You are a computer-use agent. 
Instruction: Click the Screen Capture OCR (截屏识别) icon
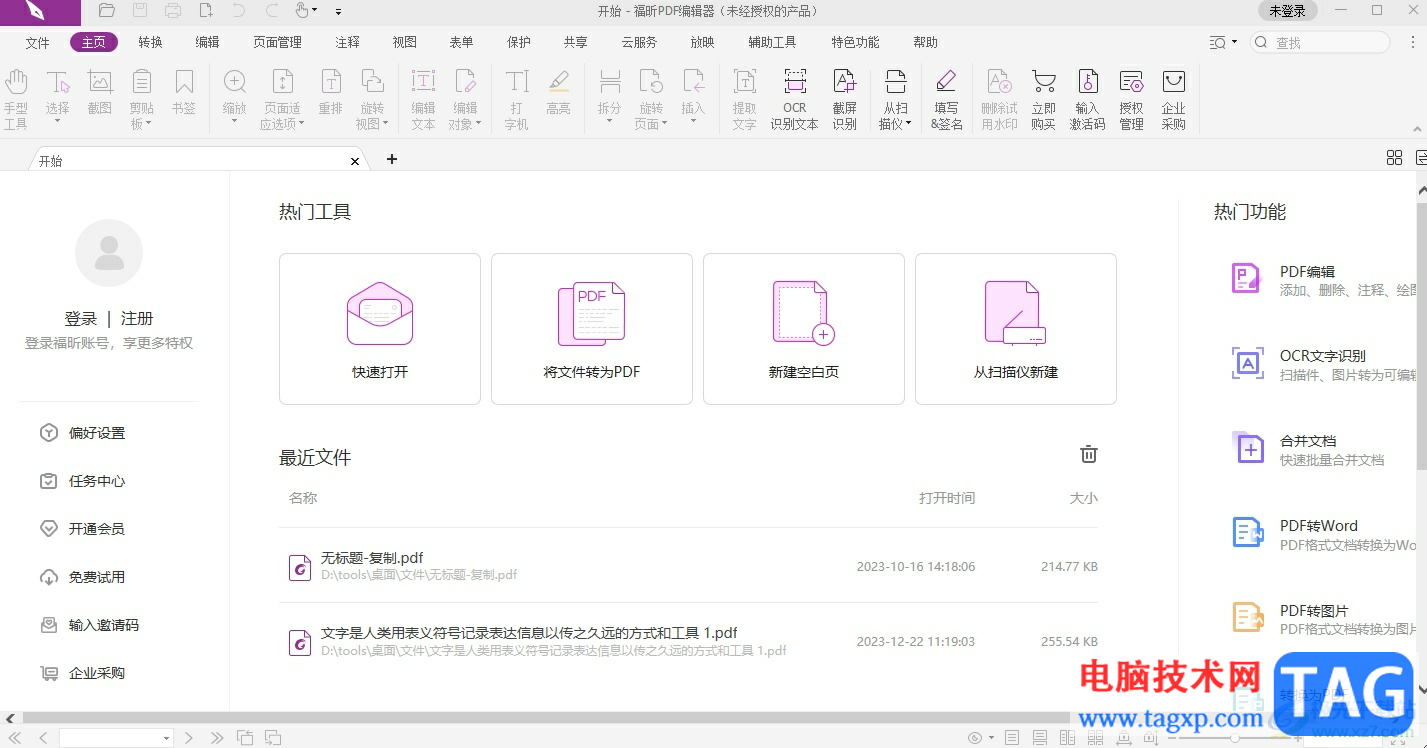[845, 99]
